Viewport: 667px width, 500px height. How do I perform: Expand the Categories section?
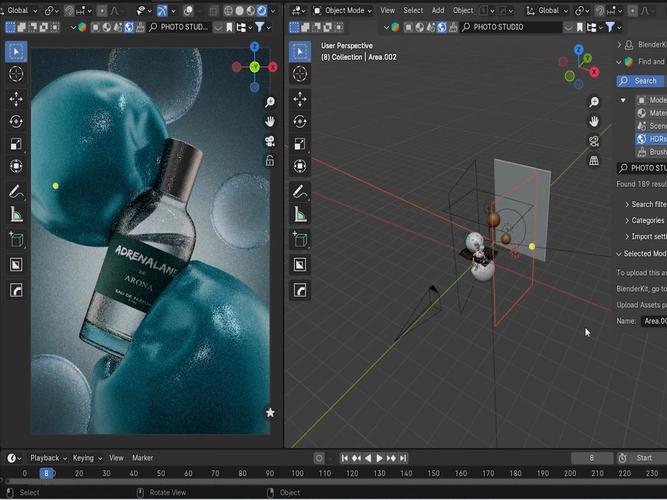(x=645, y=220)
